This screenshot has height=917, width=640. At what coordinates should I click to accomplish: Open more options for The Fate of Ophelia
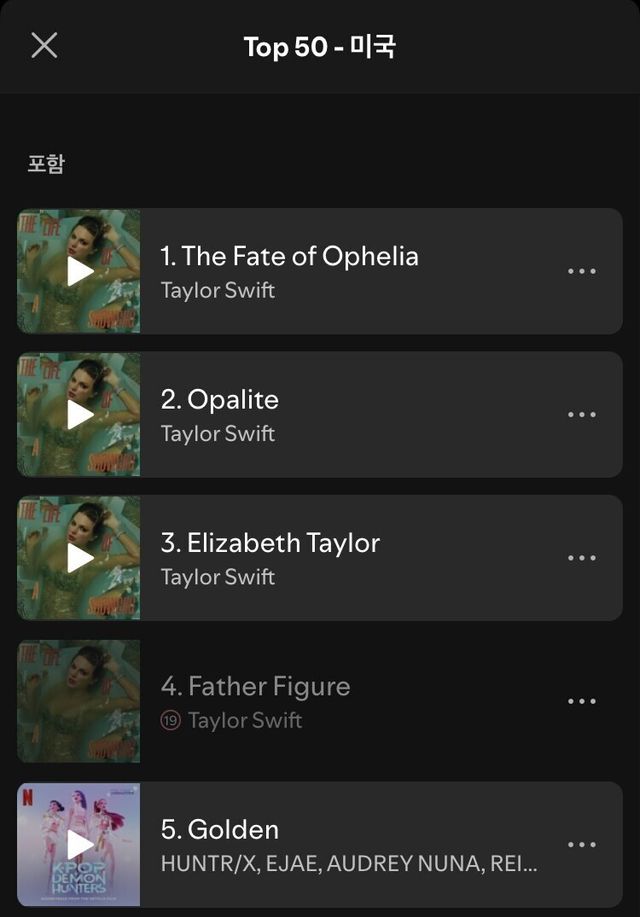coord(581,271)
